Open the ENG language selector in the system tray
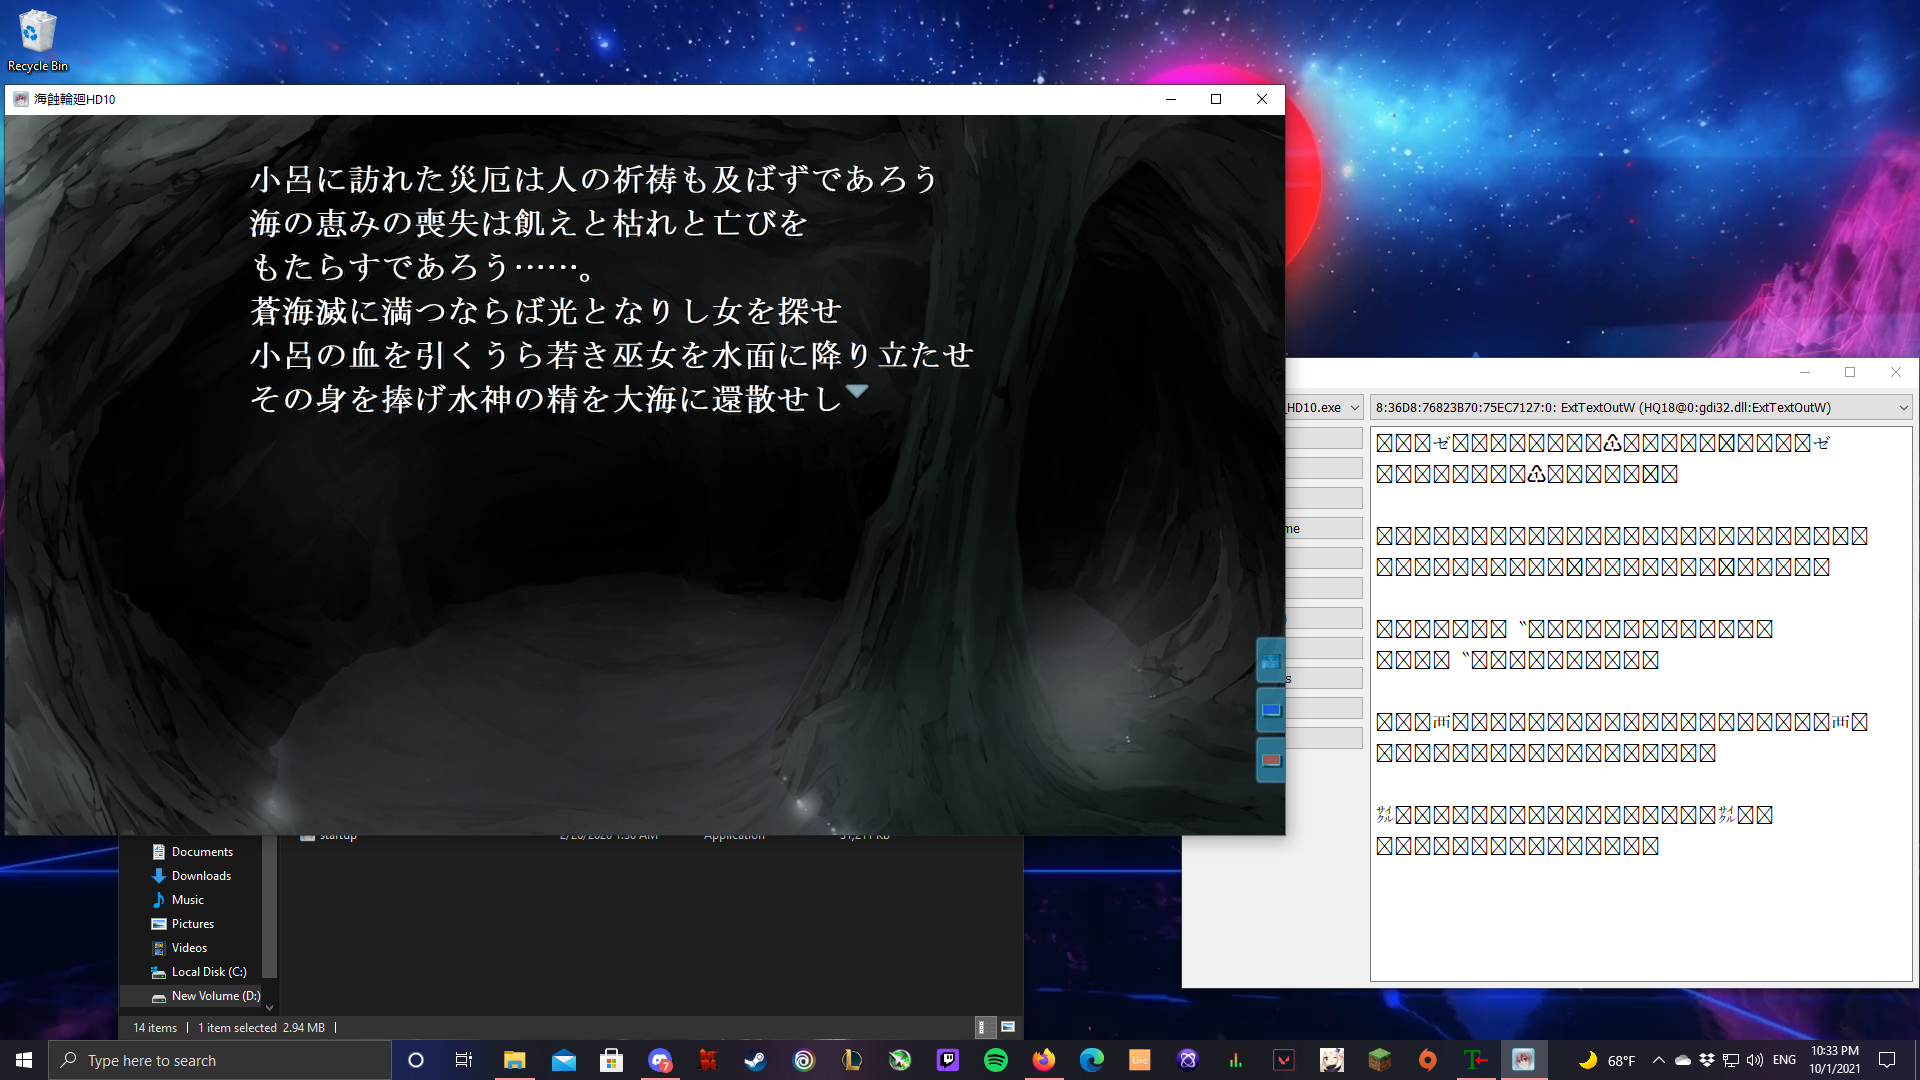The height and width of the screenshot is (1080, 1920). point(1782,1059)
